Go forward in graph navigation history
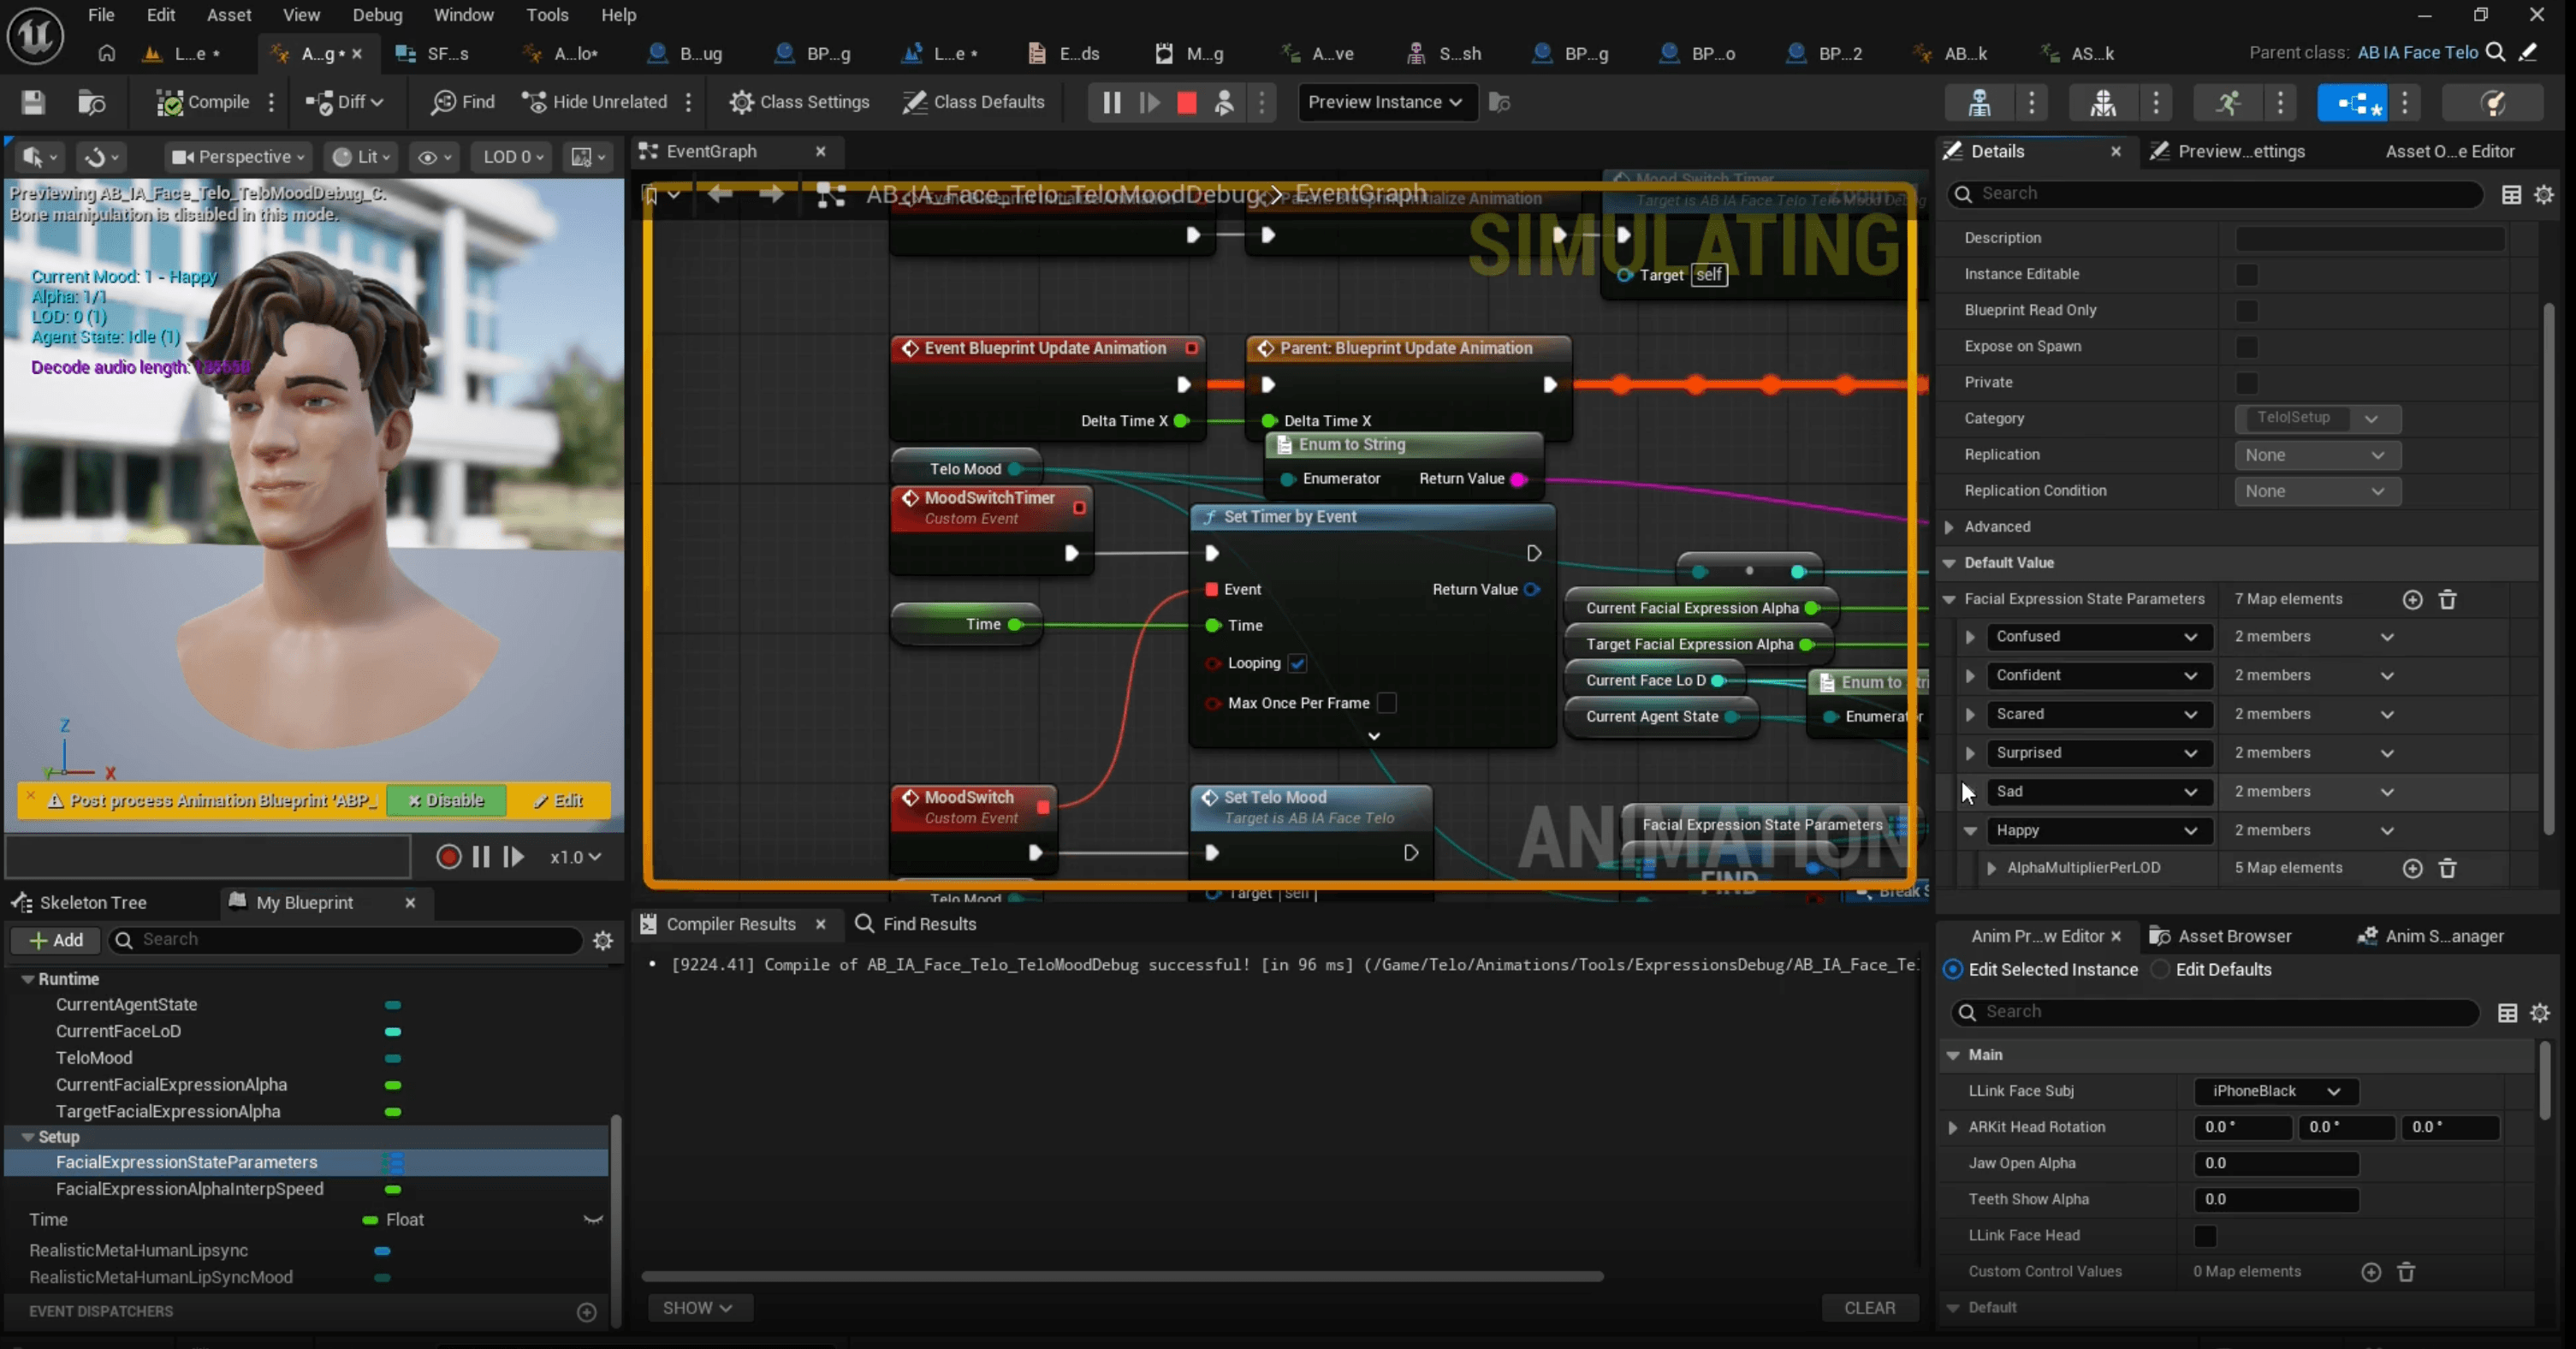Image resolution: width=2576 pixels, height=1349 pixels. click(771, 194)
